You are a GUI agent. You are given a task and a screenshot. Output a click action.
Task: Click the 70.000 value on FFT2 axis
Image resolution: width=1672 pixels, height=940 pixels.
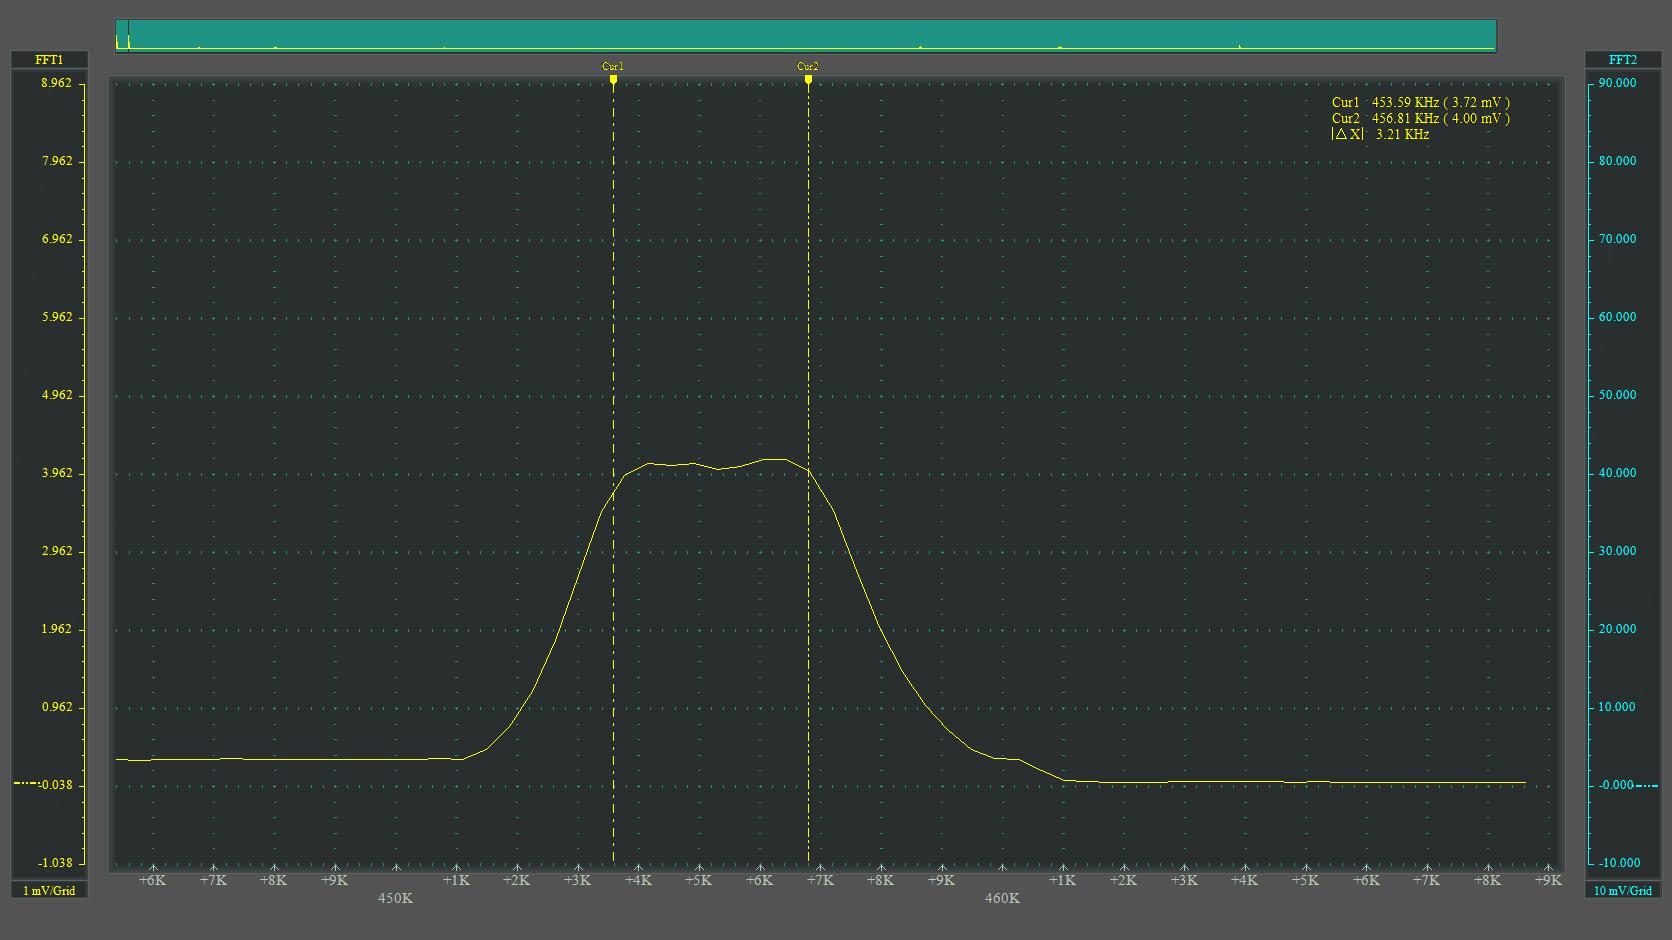1618,239
